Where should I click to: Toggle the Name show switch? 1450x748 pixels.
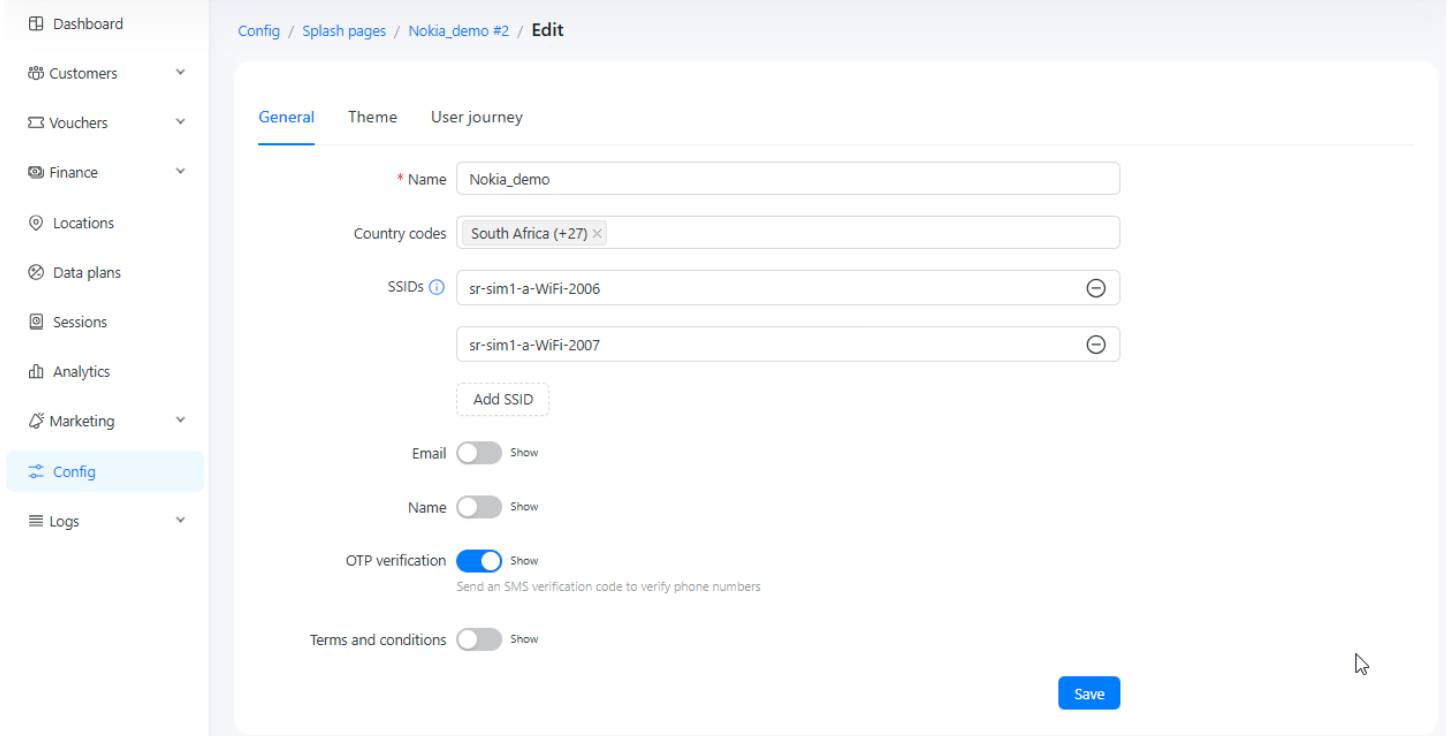tap(479, 507)
